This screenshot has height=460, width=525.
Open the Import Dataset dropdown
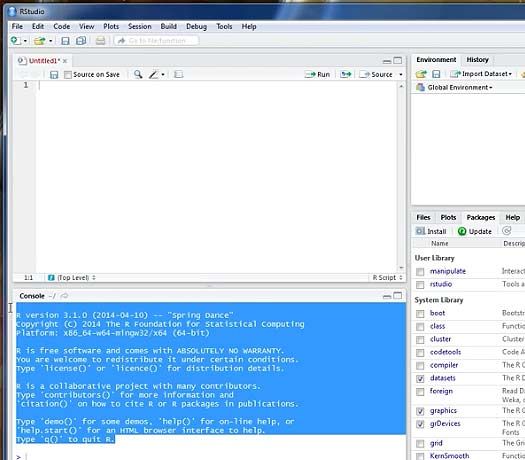[x=481, y=74]
